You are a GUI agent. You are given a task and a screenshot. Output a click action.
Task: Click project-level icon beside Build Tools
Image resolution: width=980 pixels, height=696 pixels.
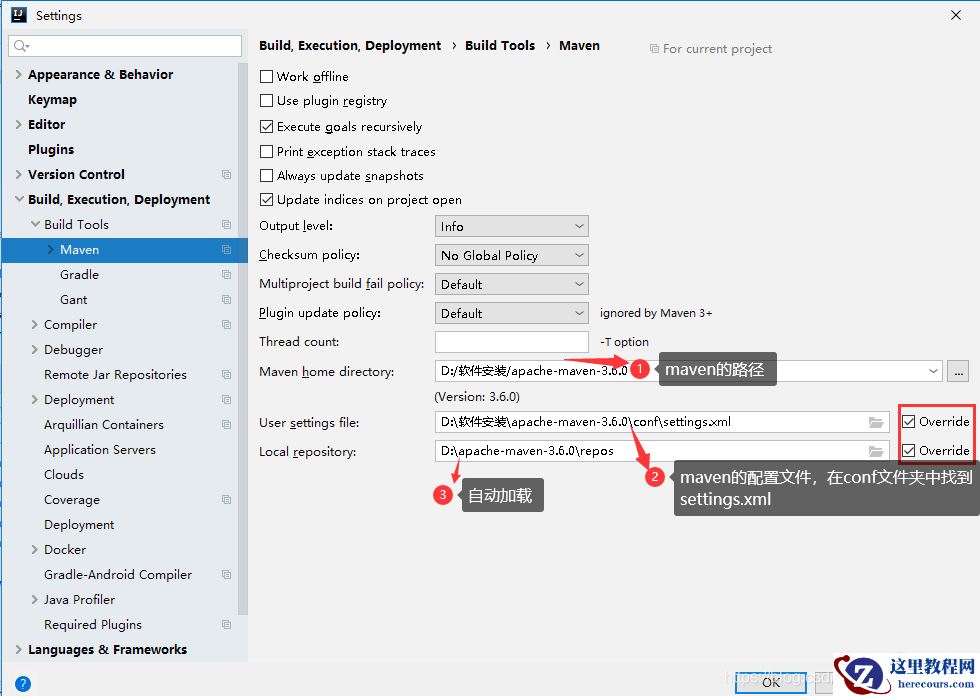pos(226,224)
